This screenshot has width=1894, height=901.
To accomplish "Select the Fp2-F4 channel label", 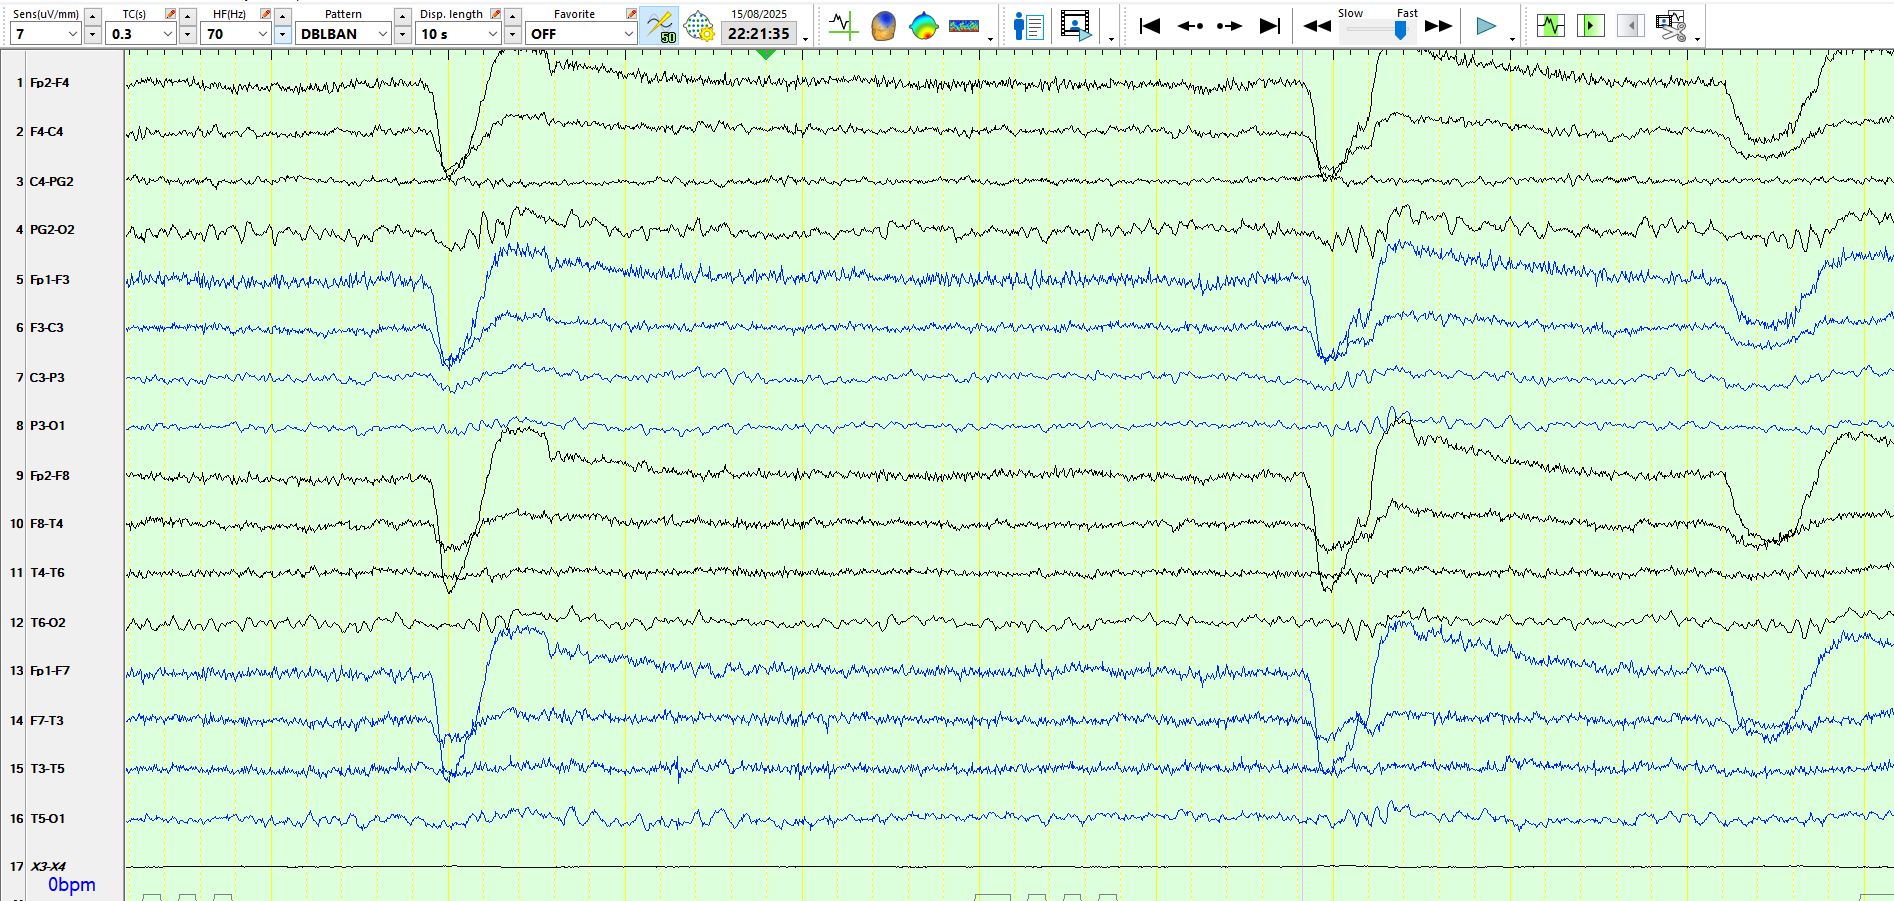I will coord(49,83).
